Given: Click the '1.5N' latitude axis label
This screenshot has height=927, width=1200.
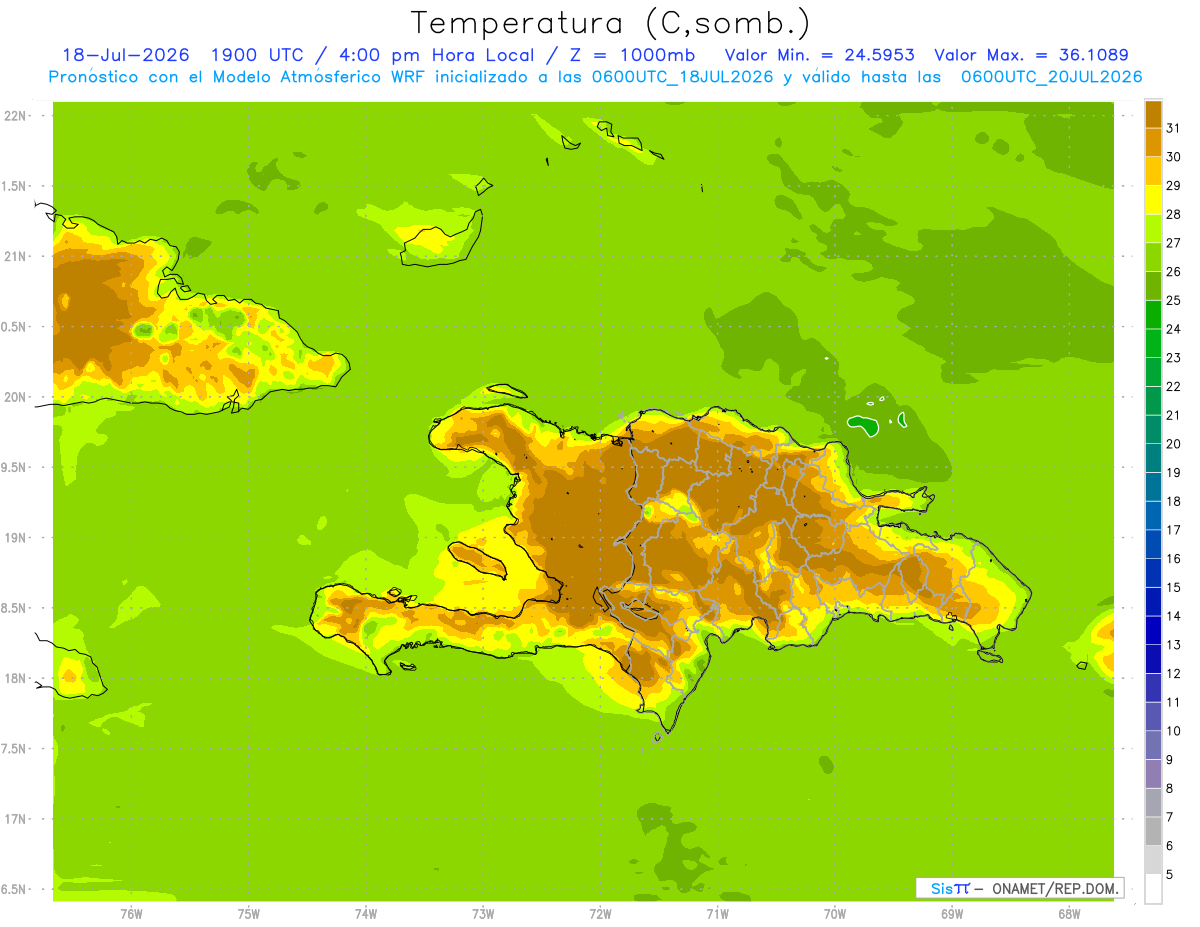Looking at the screenshot, I should coord(15,186).
